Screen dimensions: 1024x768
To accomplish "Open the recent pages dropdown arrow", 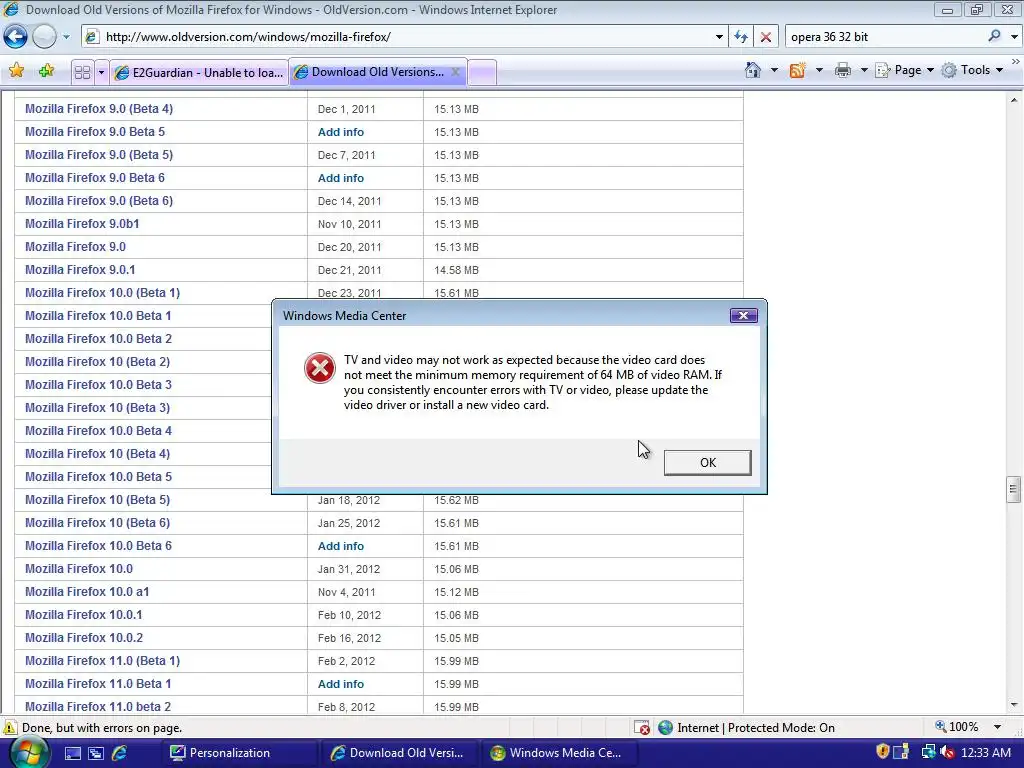I will 66,37.
